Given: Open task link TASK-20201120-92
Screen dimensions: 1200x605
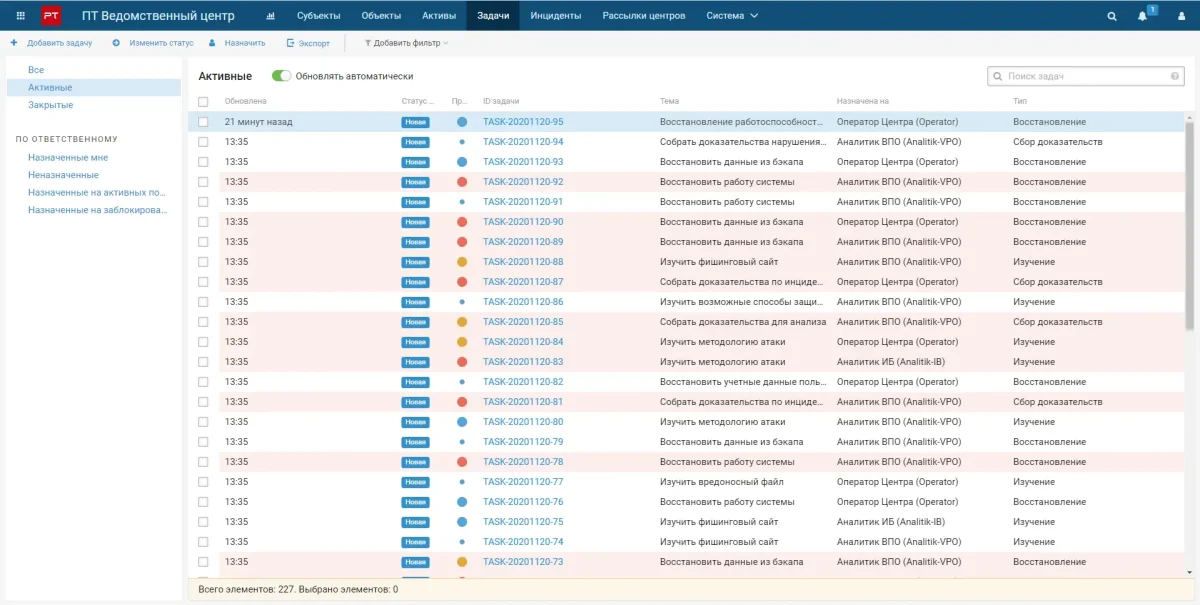Looking at the screenshot, I should point(523,182).
